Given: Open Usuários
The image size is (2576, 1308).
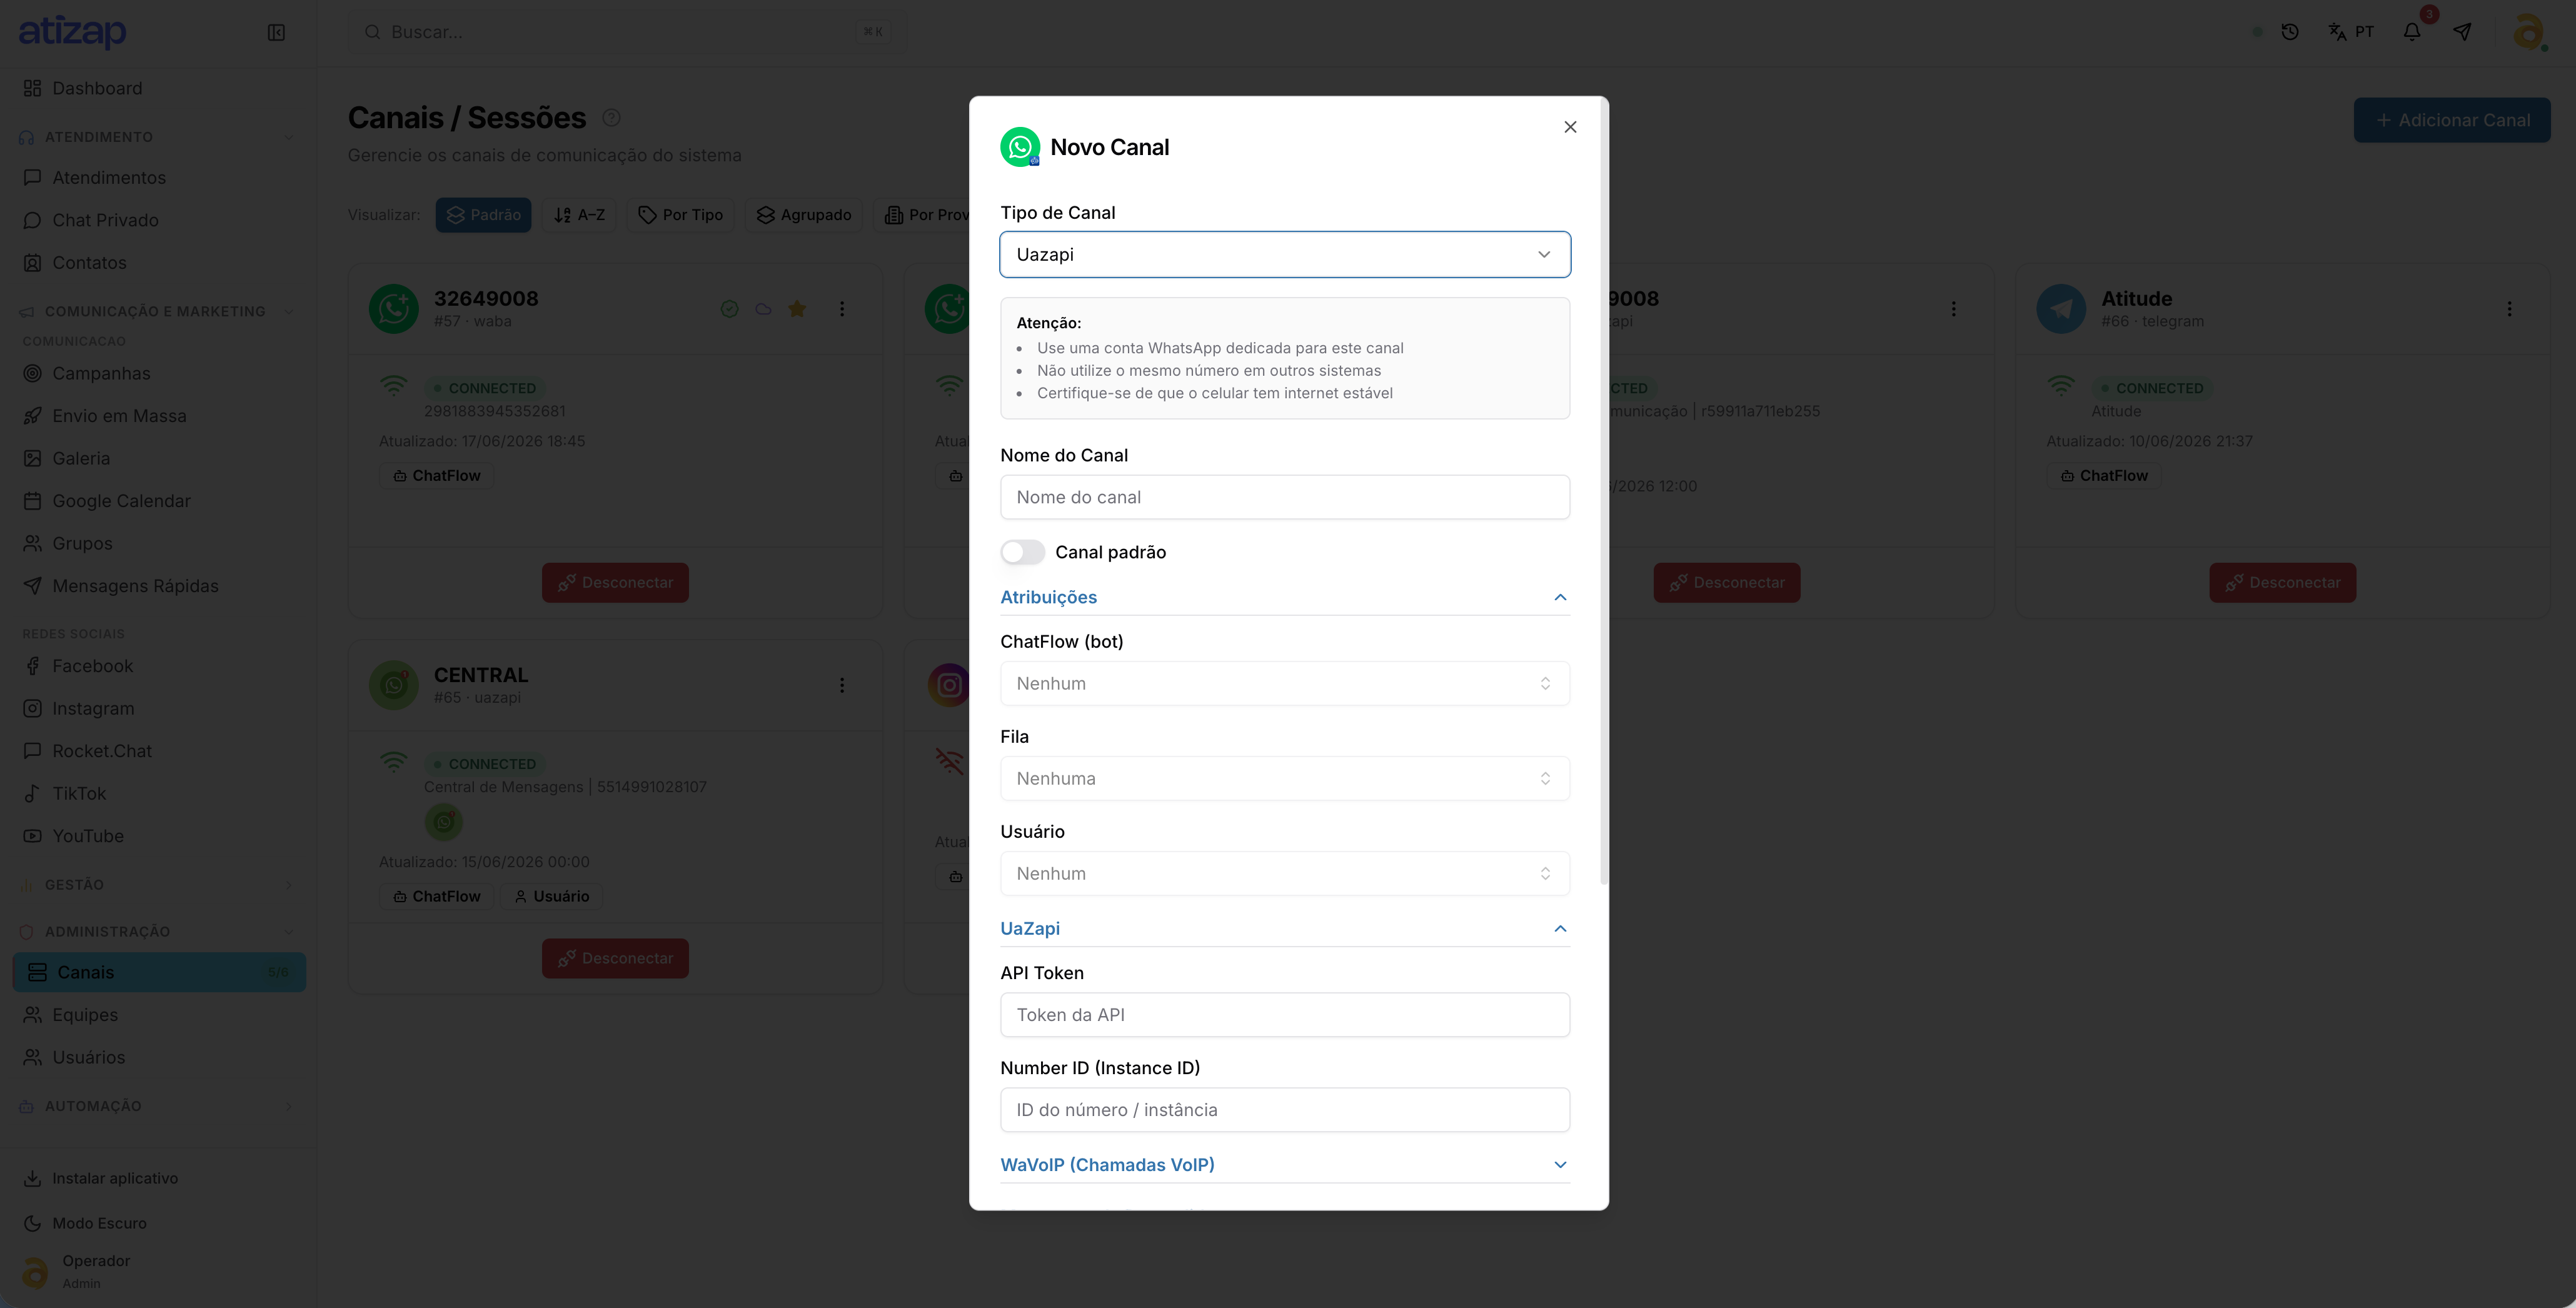Looking at the screenshot, I should pos(159,1057).
